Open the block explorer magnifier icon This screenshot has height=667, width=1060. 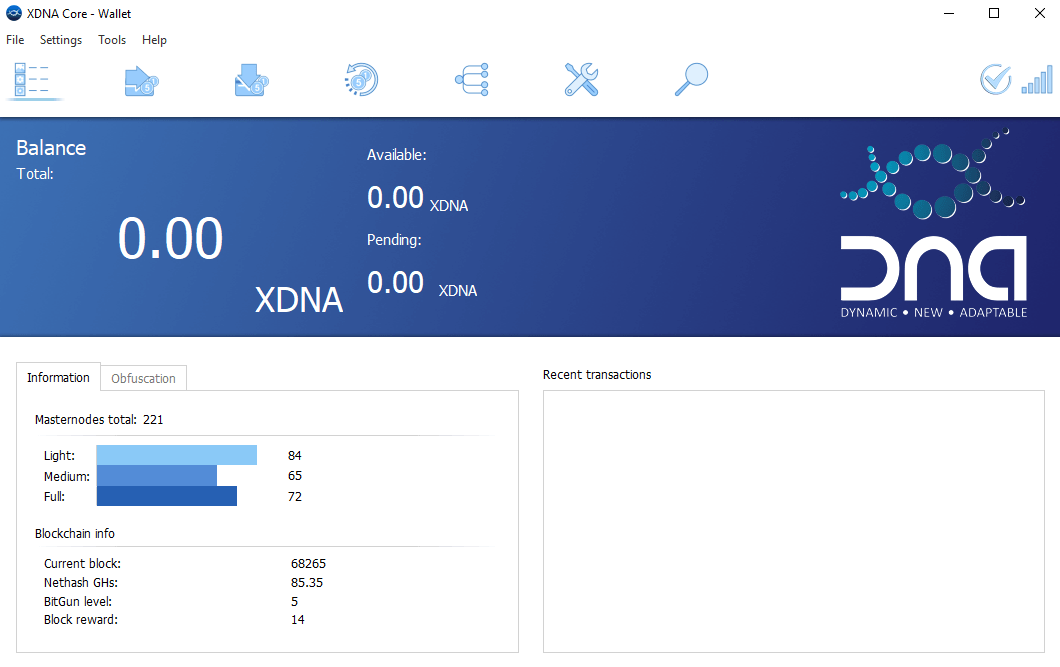click(691, 80)
